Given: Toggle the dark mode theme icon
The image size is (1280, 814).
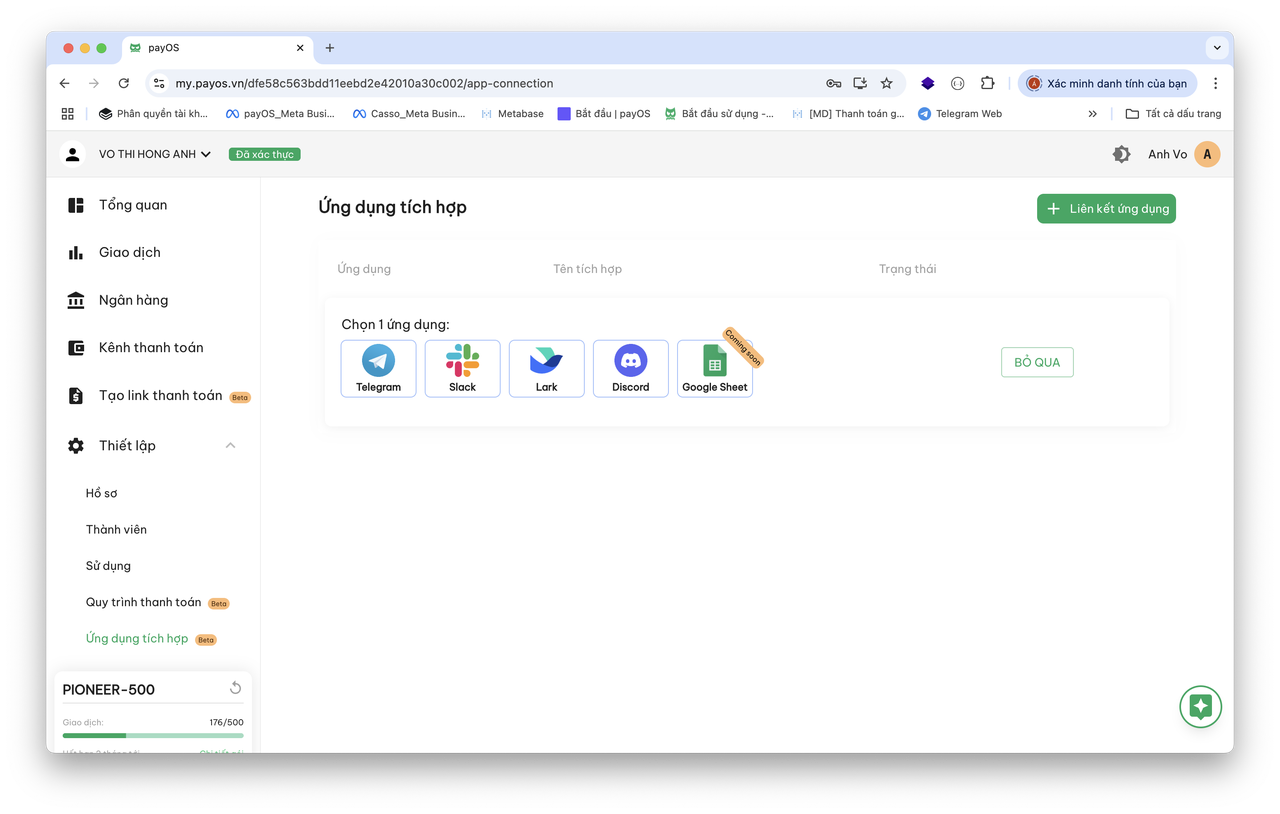Looking at the screenshot, I should coord(1121,154).
